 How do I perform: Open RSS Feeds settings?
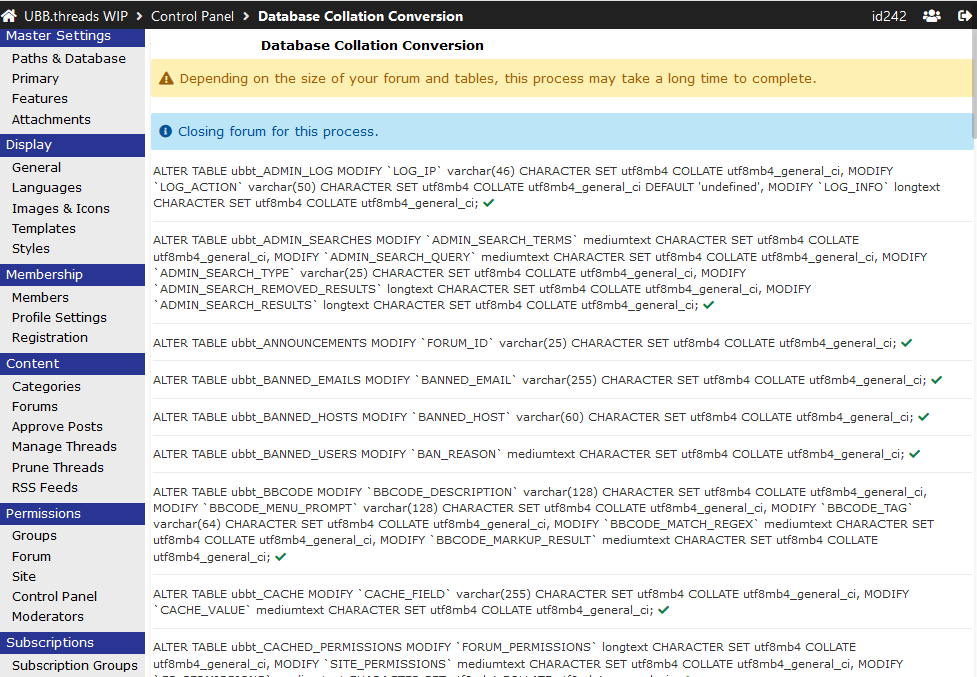point(45,487)
